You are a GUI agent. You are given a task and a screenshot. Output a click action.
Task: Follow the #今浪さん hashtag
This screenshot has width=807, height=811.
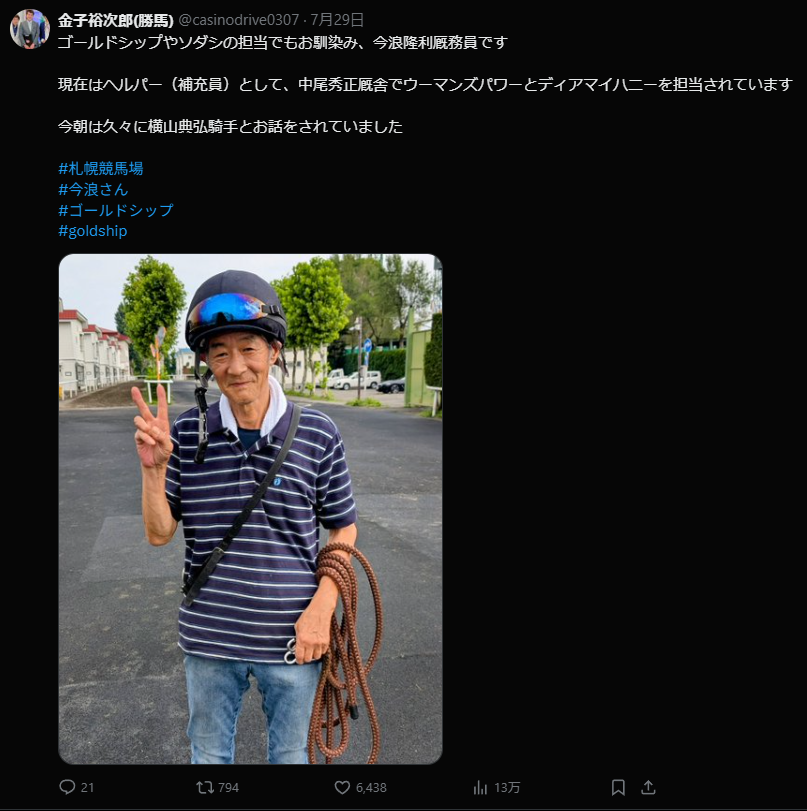coord(93,189)
